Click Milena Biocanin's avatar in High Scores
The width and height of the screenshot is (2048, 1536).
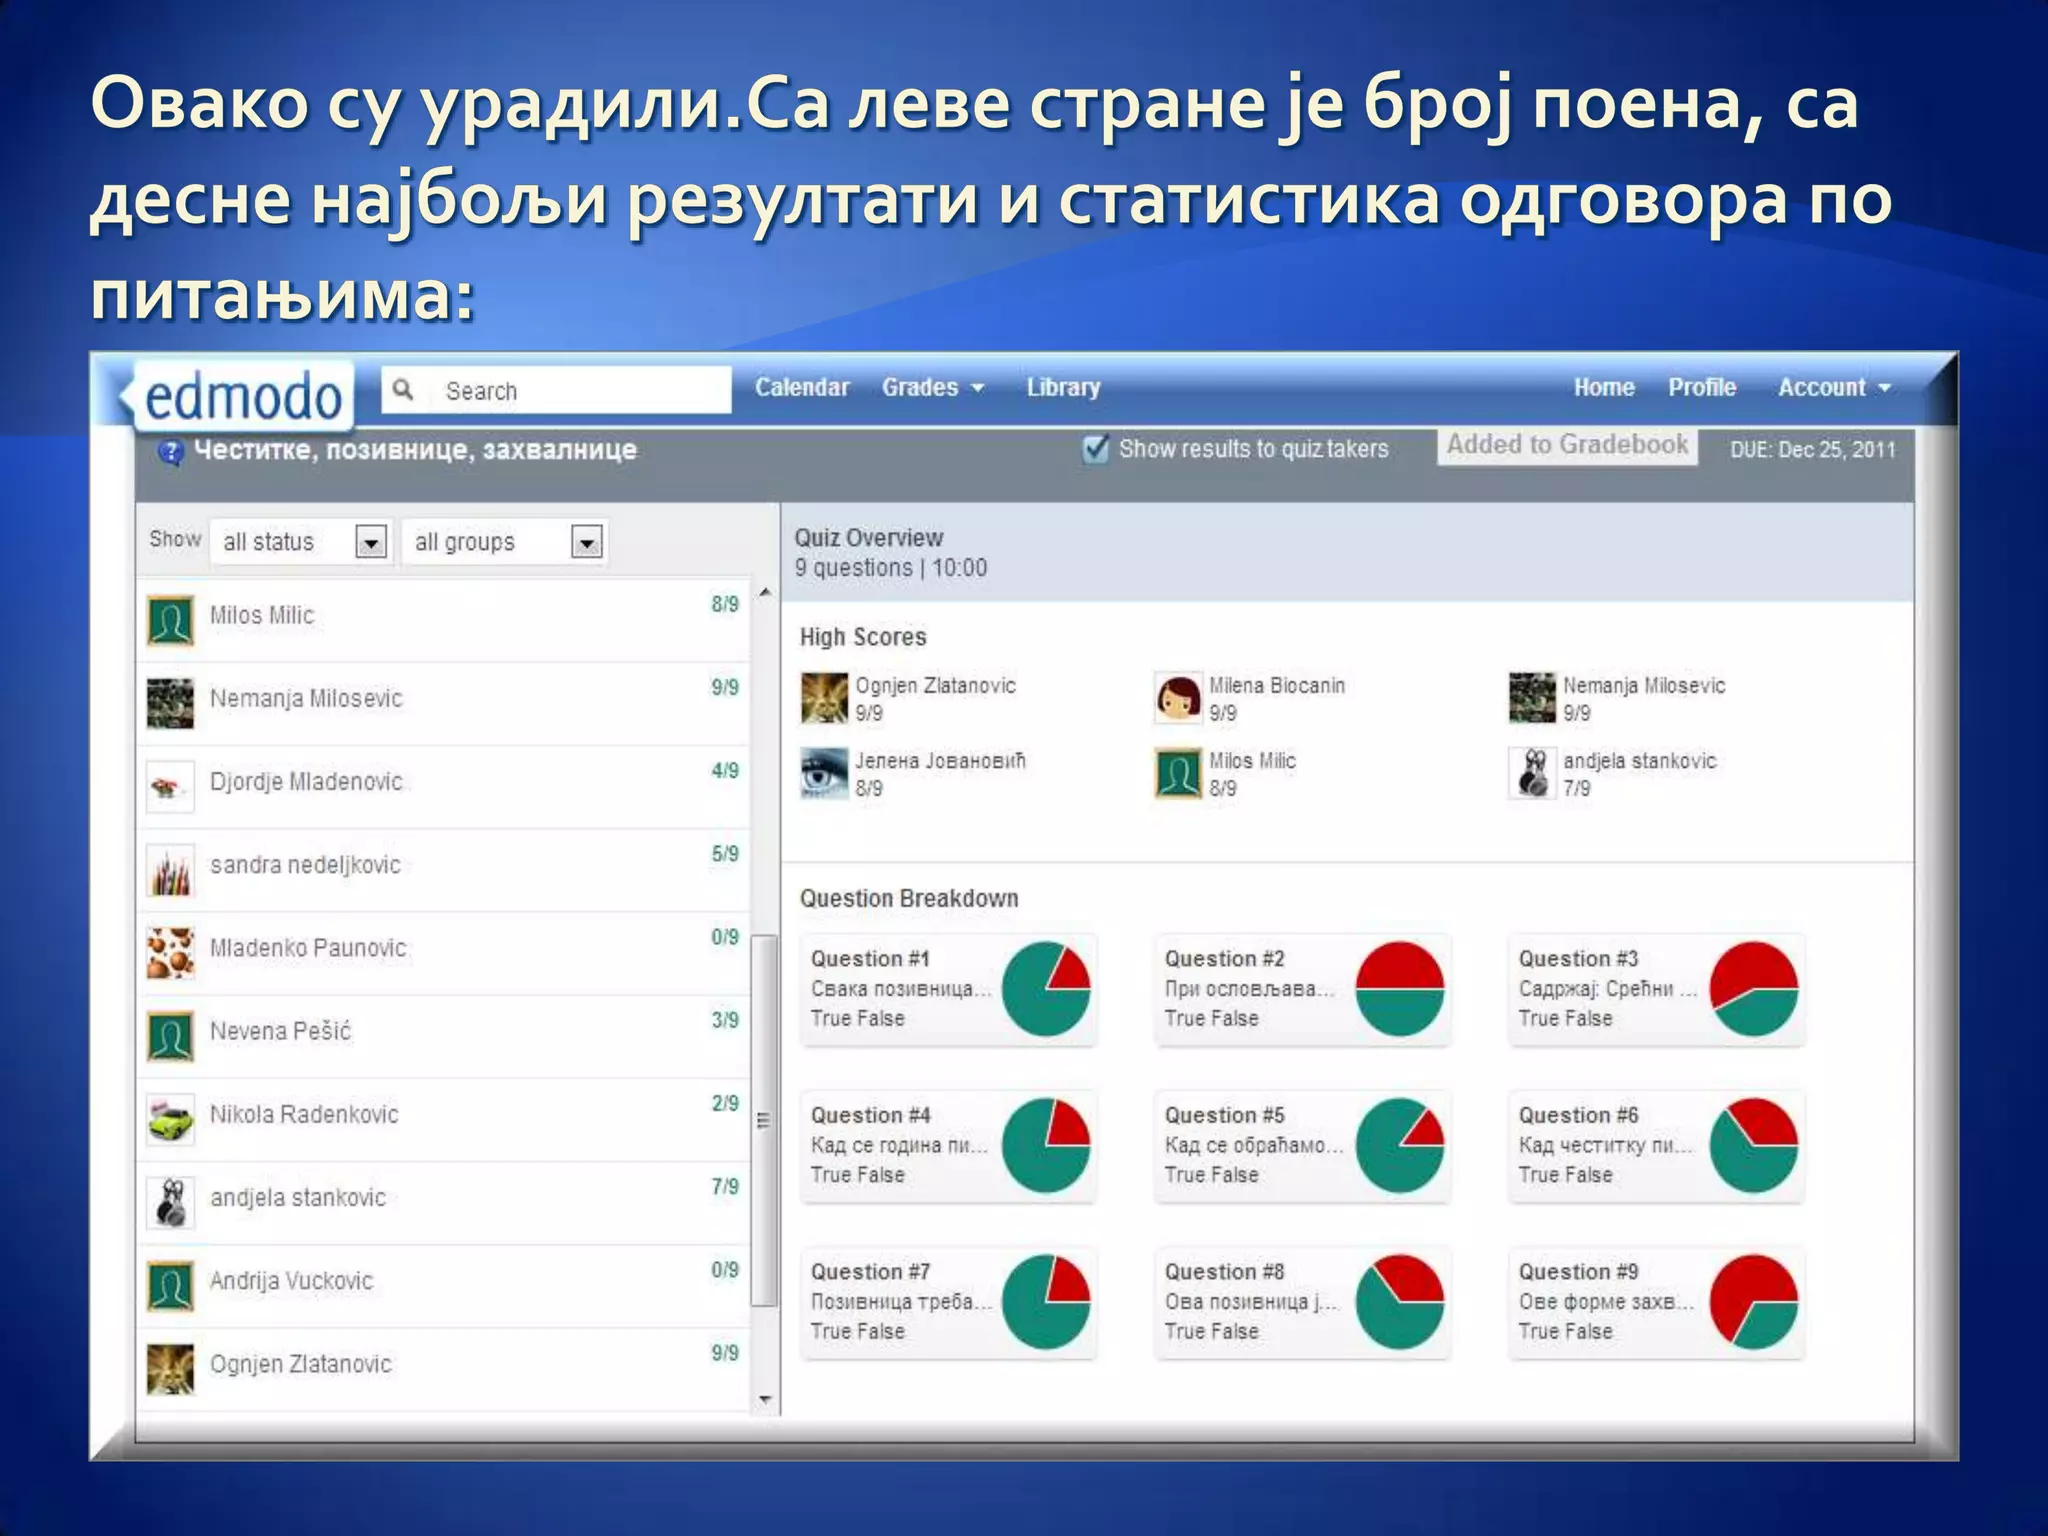(1178, 698)
